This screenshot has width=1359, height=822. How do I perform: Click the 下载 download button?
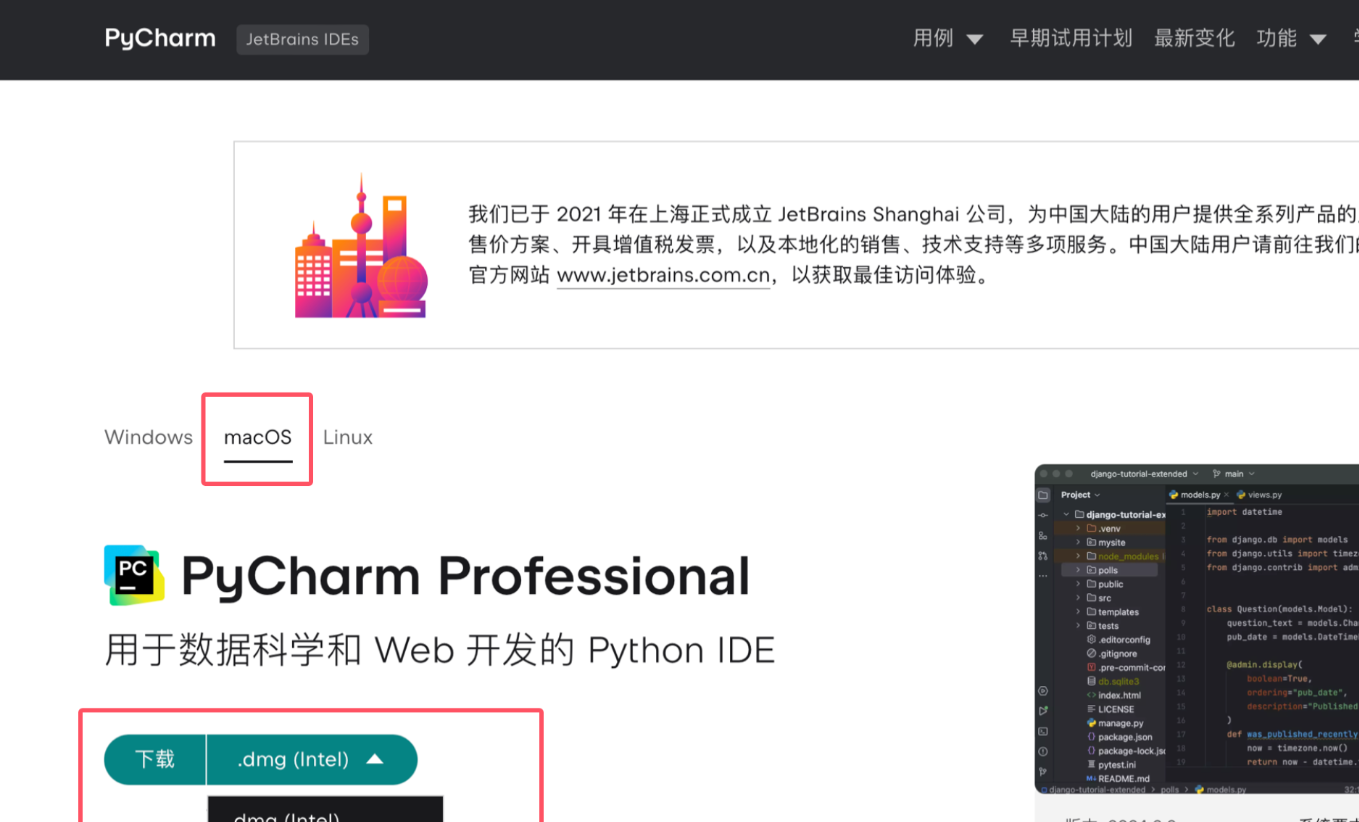(x=155, y=759)
